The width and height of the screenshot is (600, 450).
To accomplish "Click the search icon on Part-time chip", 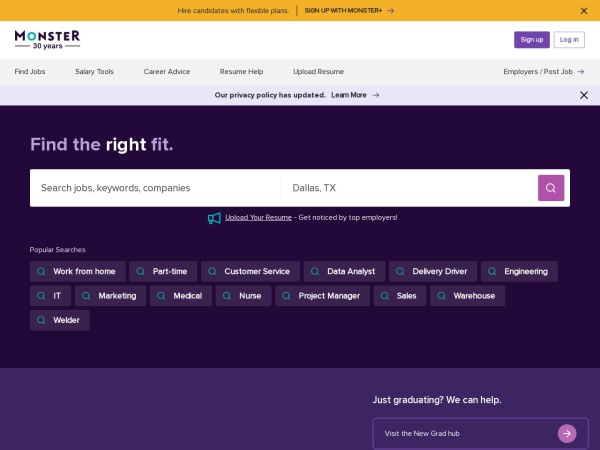I will tap(140, 271).
